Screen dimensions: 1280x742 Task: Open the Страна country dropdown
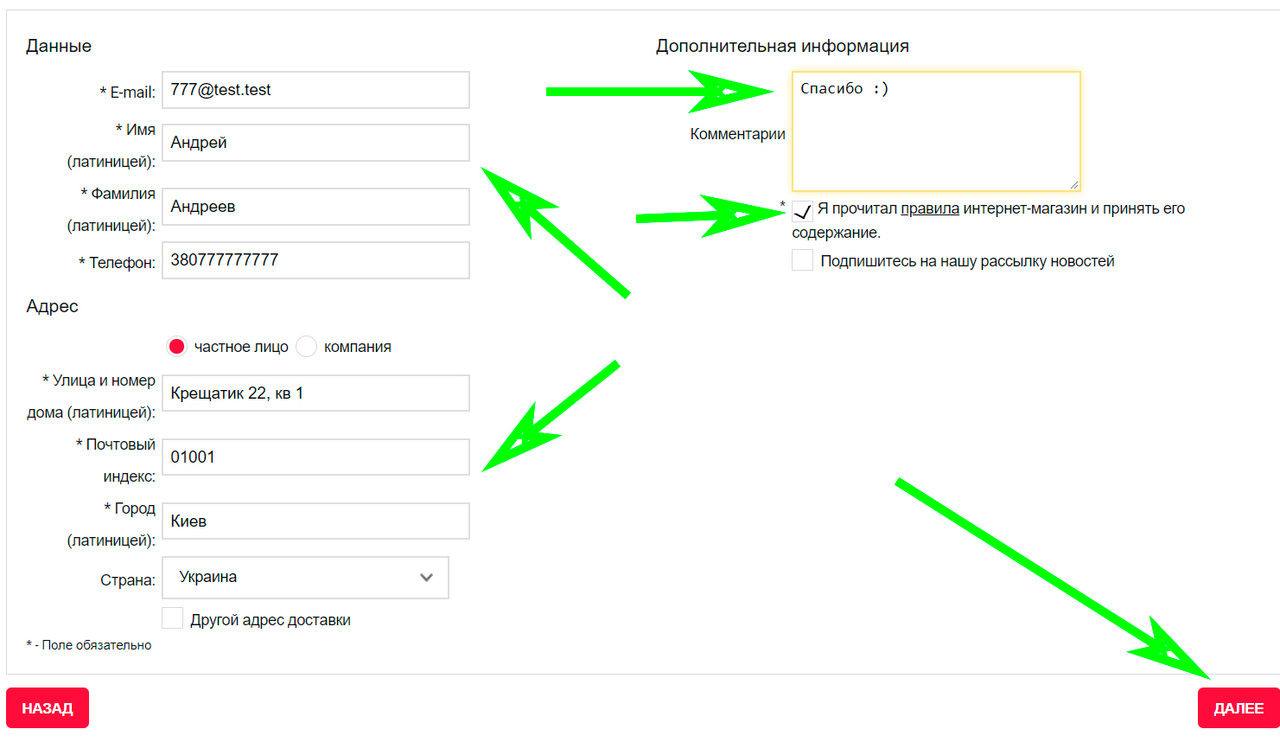[304, 577]
